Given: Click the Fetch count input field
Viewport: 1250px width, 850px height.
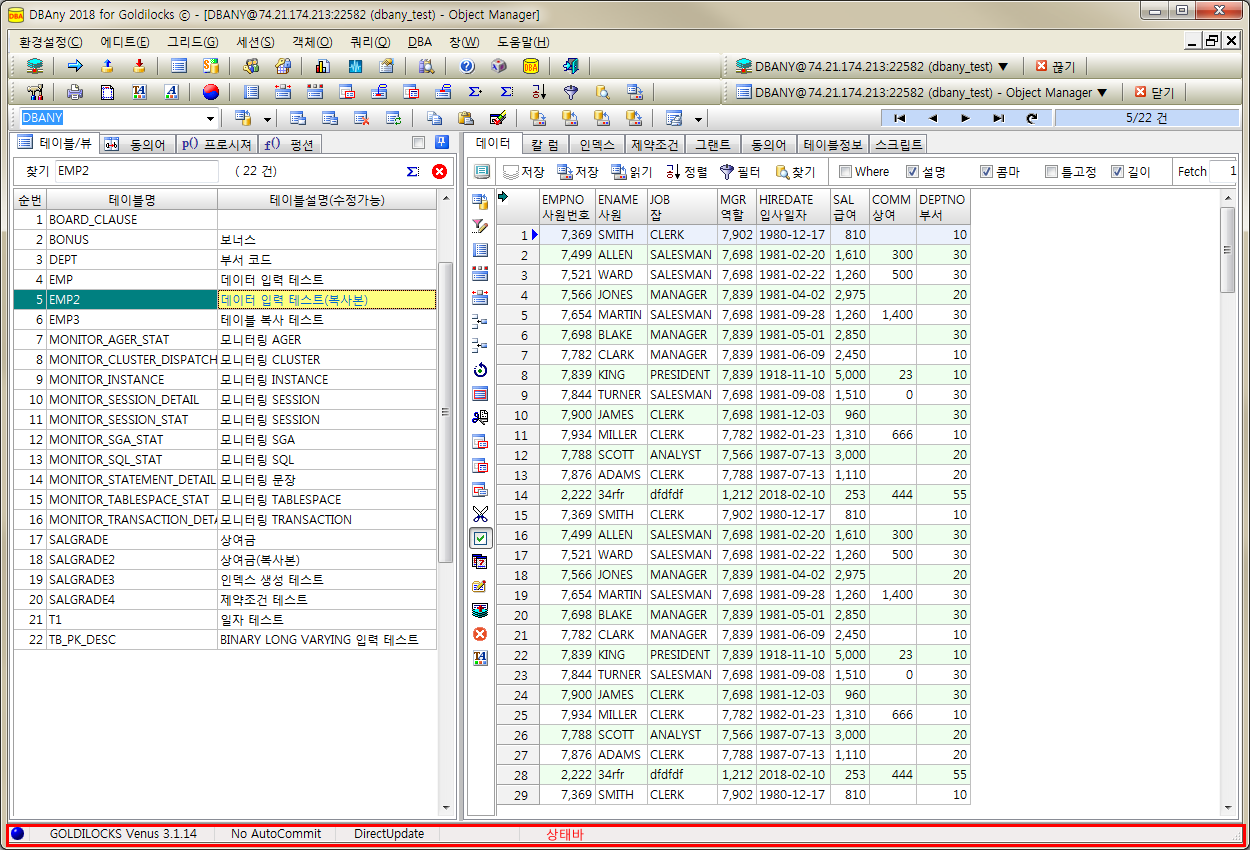Looking at the screenshot, I should tap(1224, 171).
